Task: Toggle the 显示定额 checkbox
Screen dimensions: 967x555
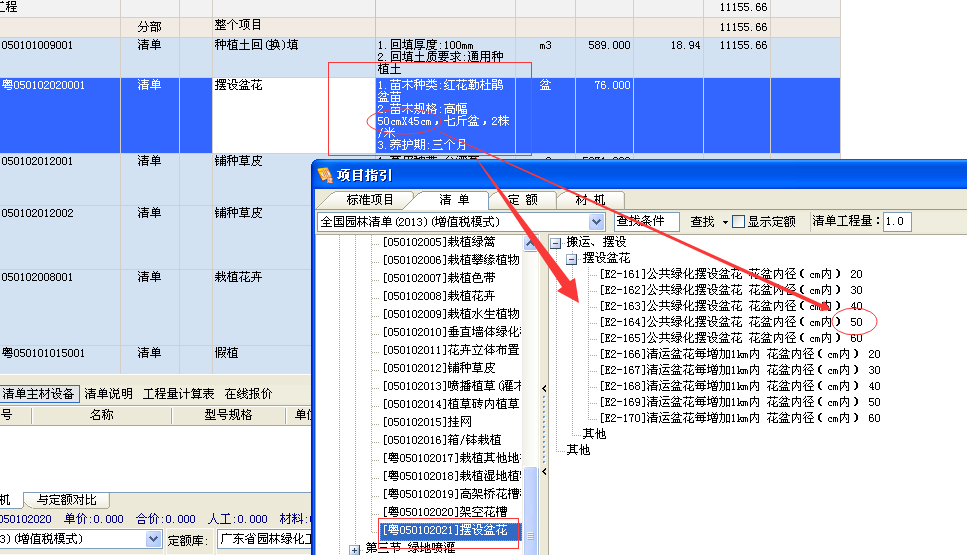Action: pos(738,221)
